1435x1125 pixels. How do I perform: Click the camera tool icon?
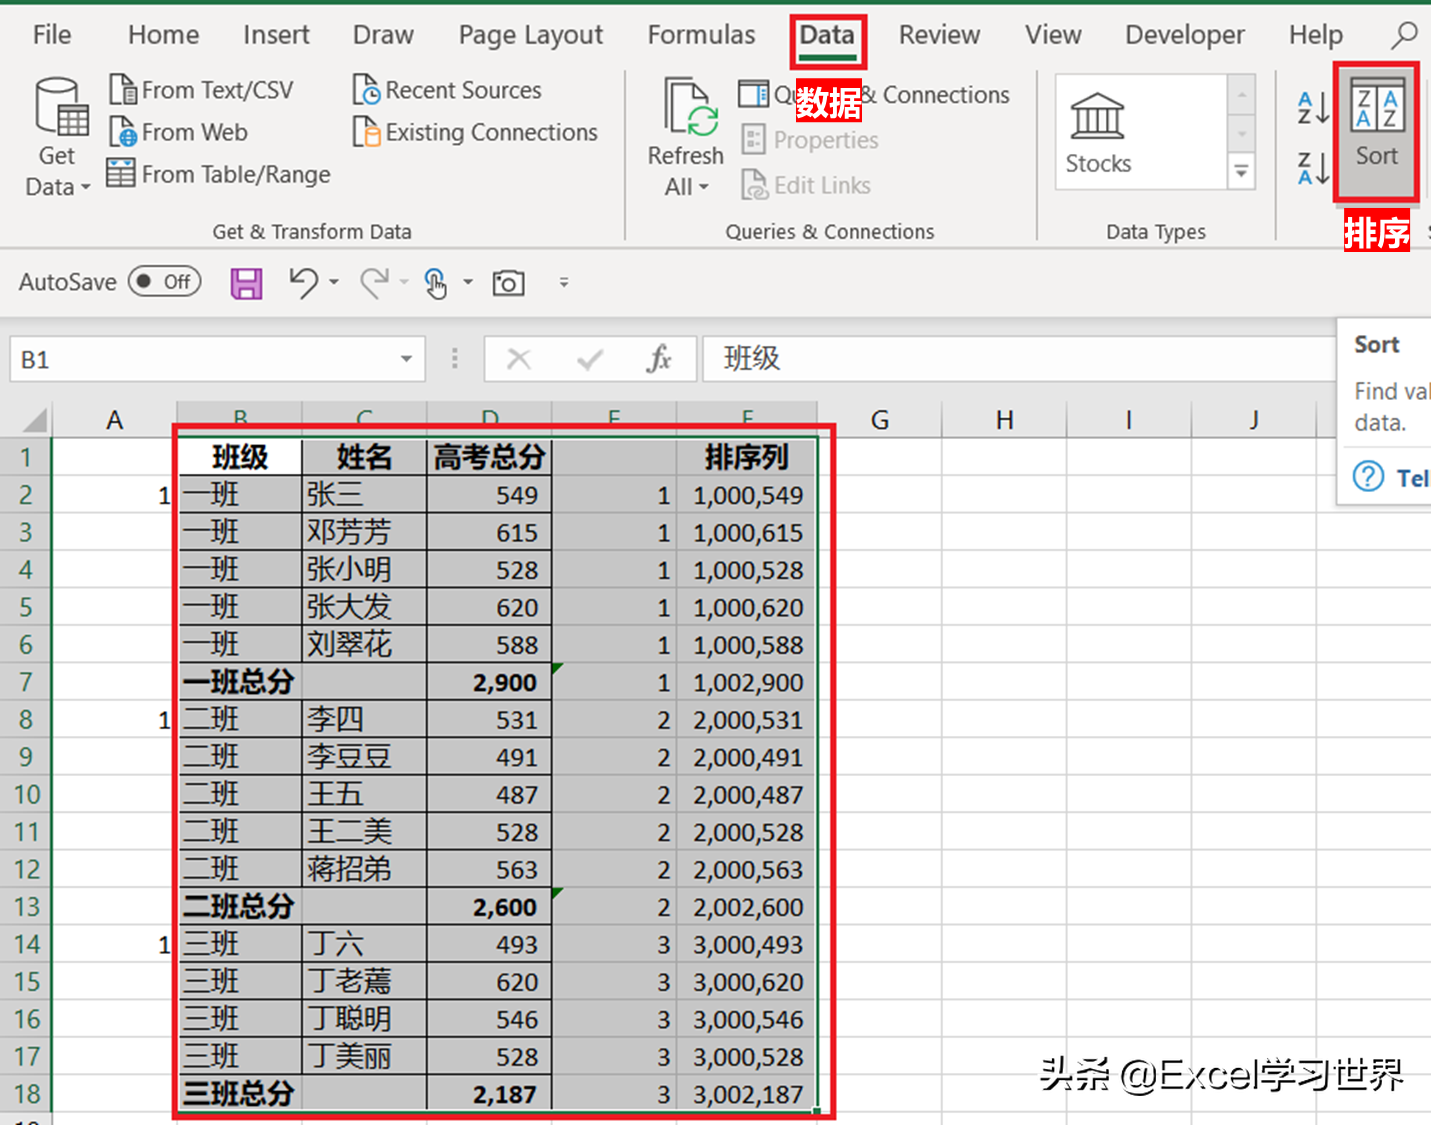[508, 284]
